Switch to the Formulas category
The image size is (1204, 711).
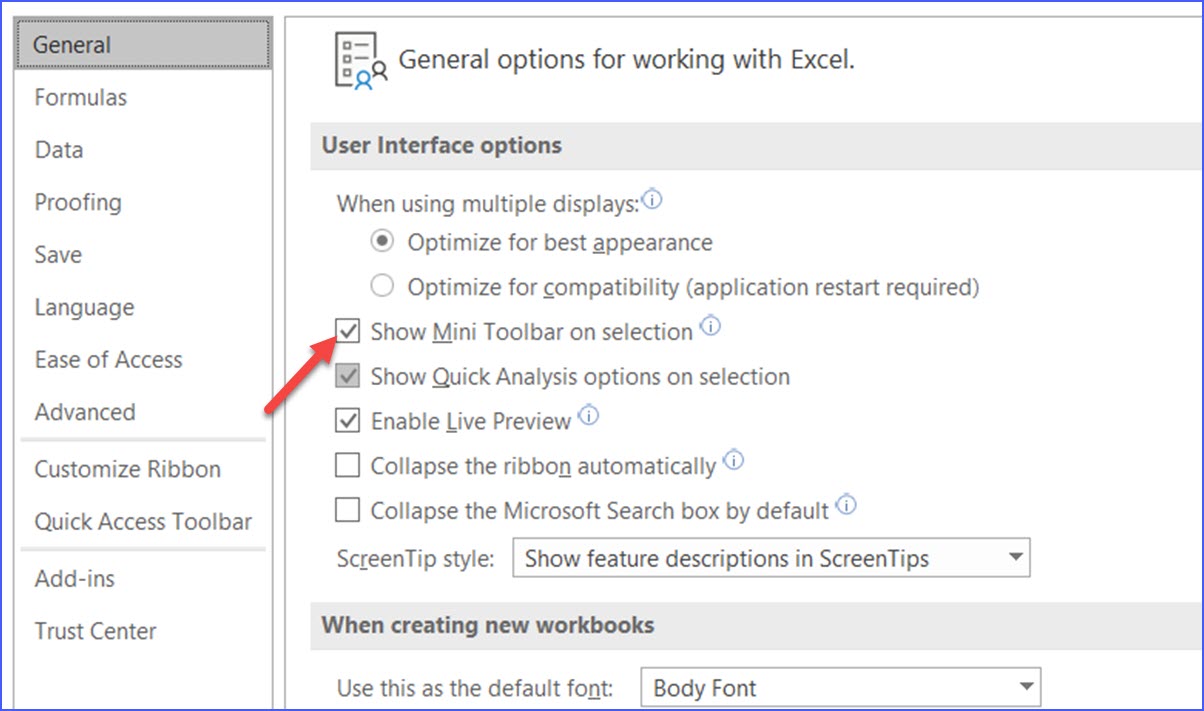(80, 97)
